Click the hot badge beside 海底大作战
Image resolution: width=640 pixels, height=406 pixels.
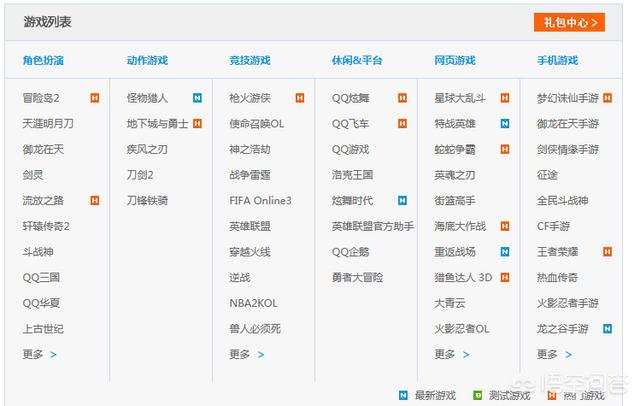pos(504,226)
